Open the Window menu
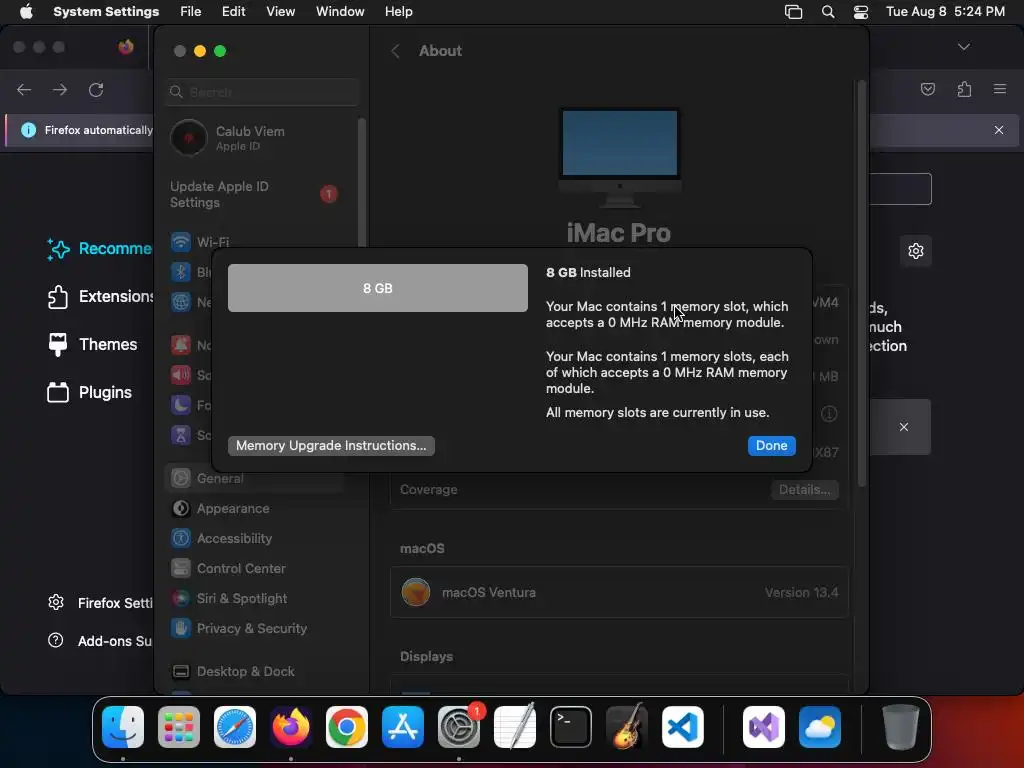Image resolution: width=1024 pixels, height=768 pixels. point(340,12)
